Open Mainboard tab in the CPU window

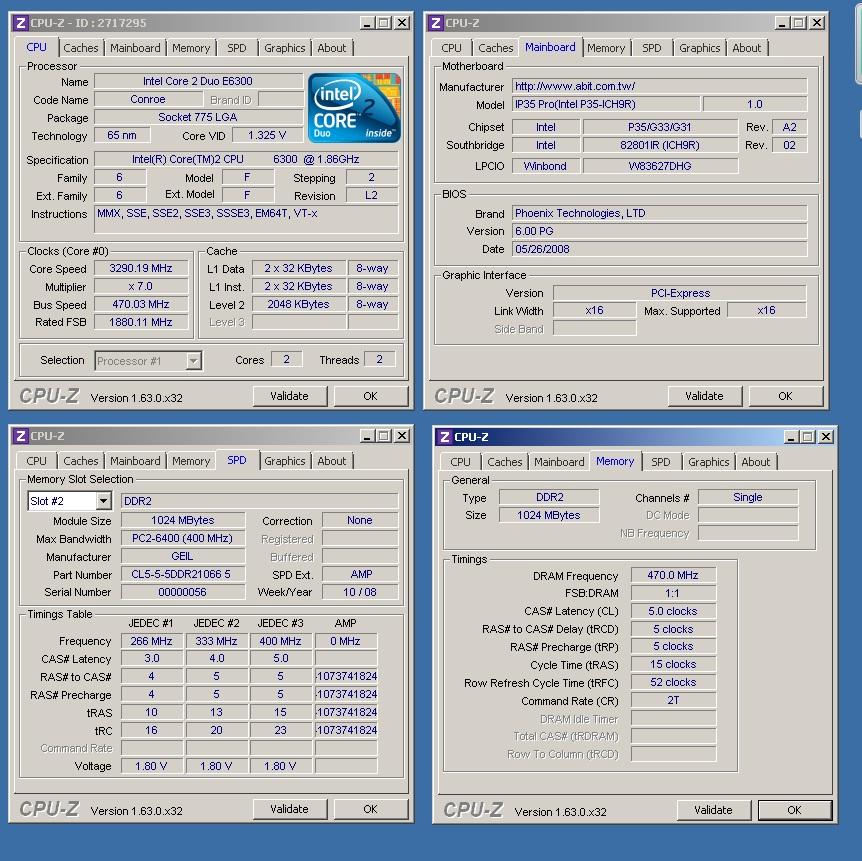pos(135,48)
